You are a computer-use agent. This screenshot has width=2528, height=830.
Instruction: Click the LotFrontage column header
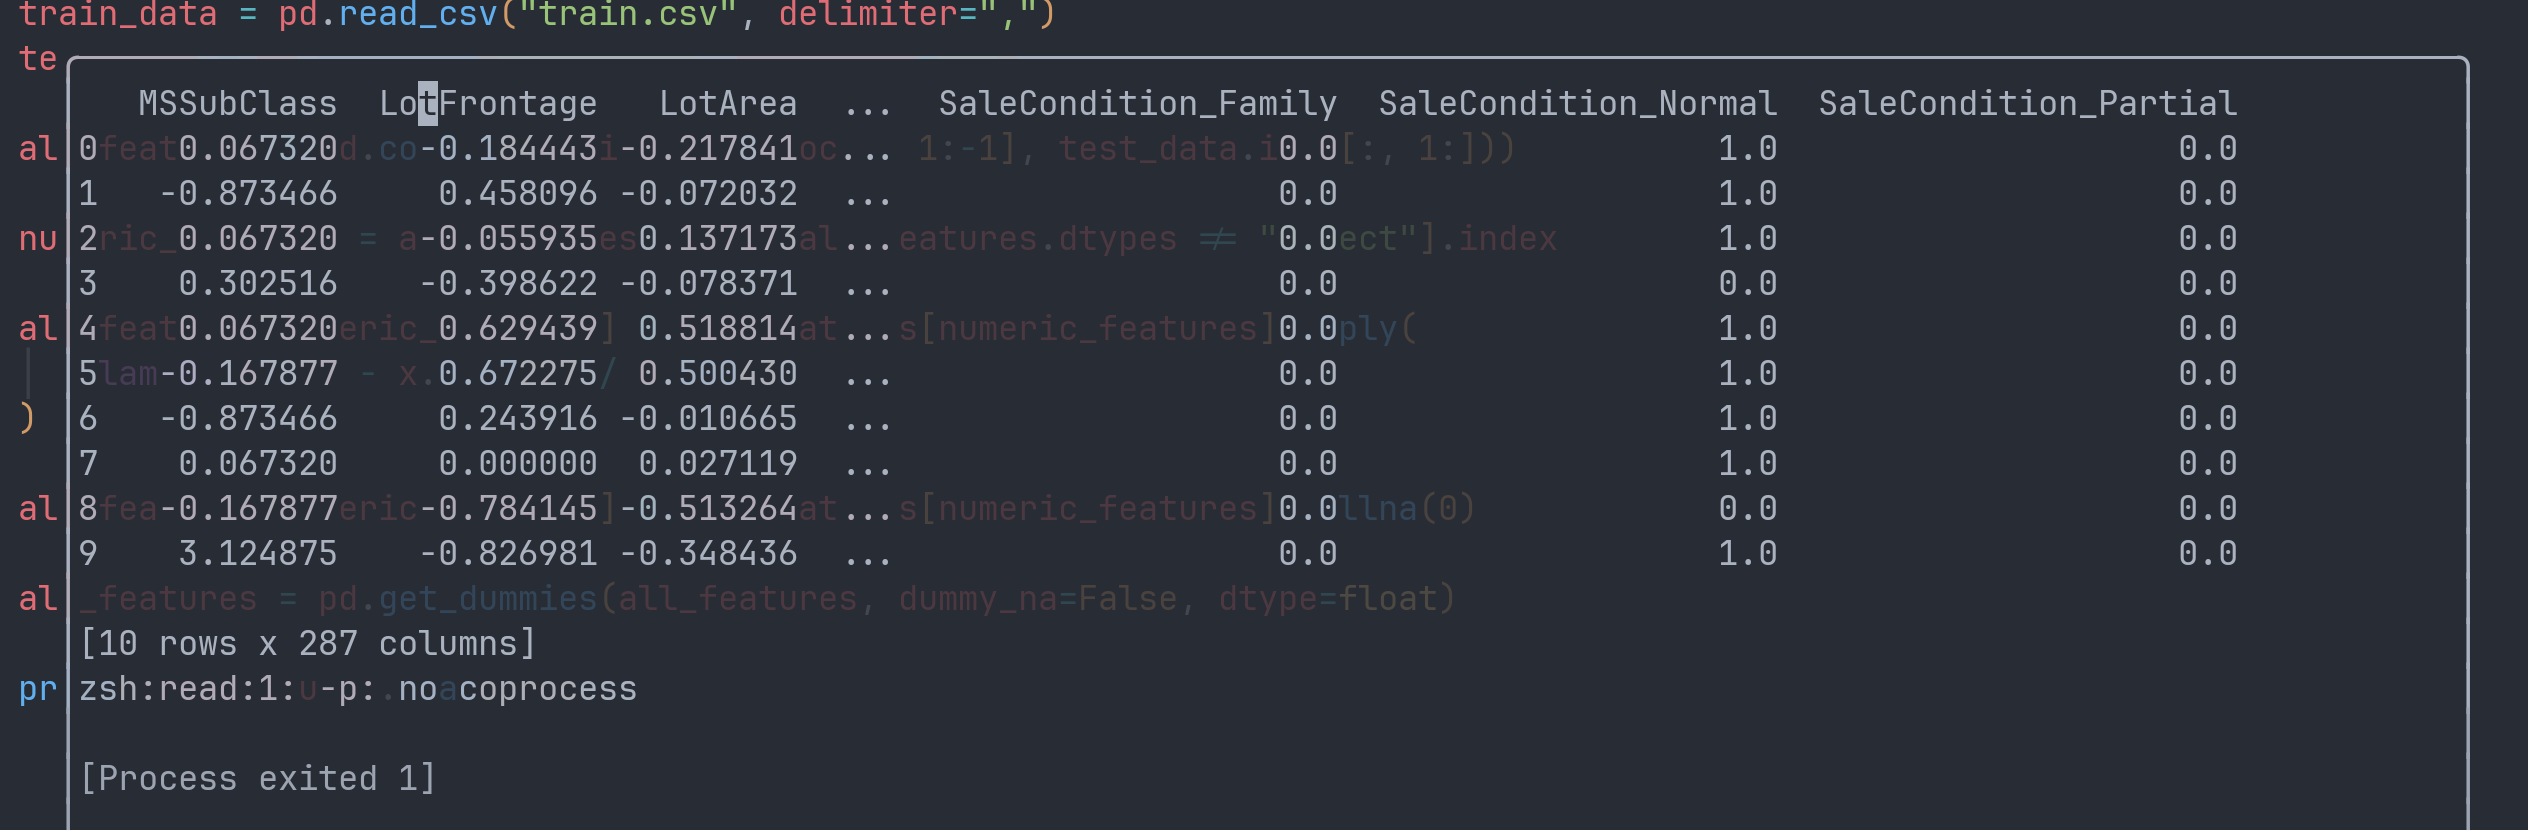point(488,104)
